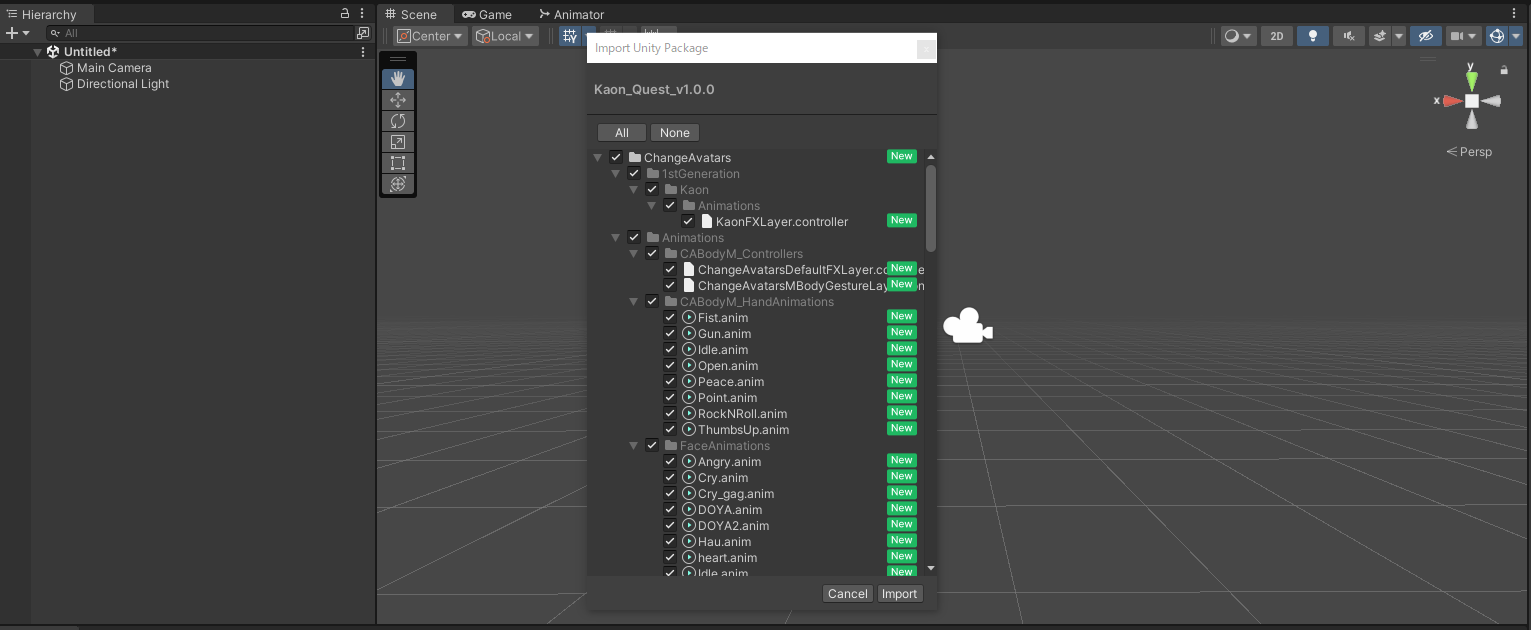Screen dimensions: 1531x630
Task: Toggle the Y grid visibility button
Action: [569, 36]
